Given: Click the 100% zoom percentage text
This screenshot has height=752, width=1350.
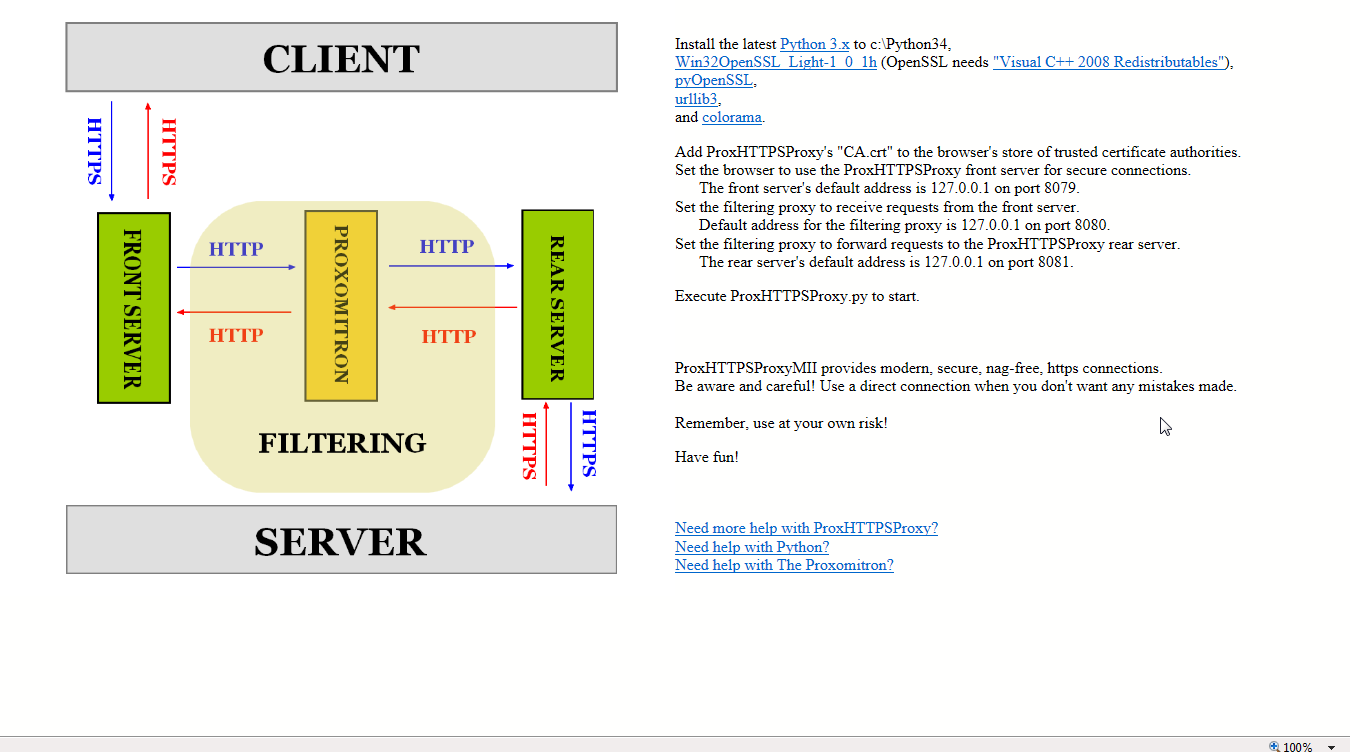Looking at the screenshot, I should pos(1297,747).
